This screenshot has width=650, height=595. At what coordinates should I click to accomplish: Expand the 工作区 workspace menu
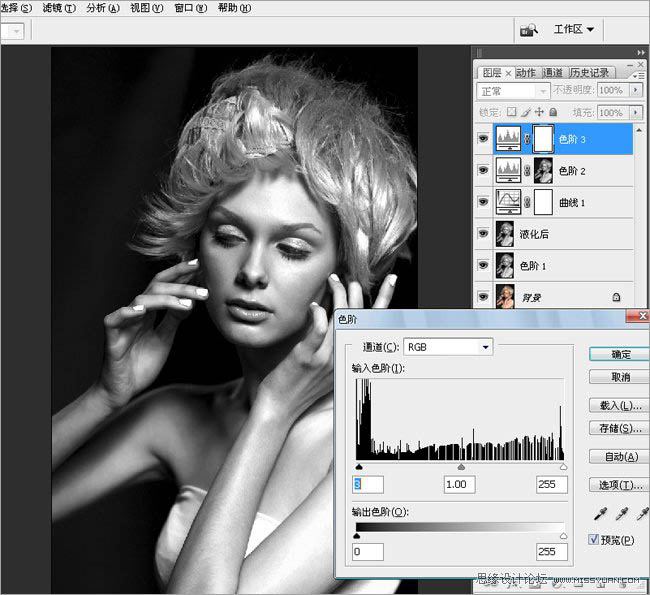click(x=575, y=30)
